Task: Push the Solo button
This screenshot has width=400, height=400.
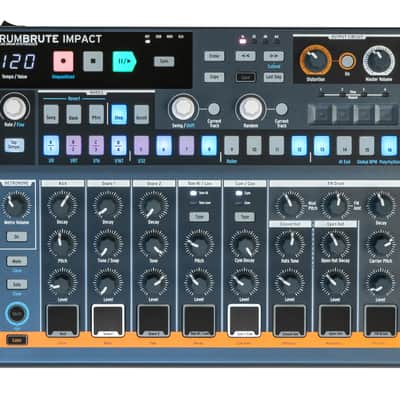Action: pyautogui.click(x=17, y=284)
